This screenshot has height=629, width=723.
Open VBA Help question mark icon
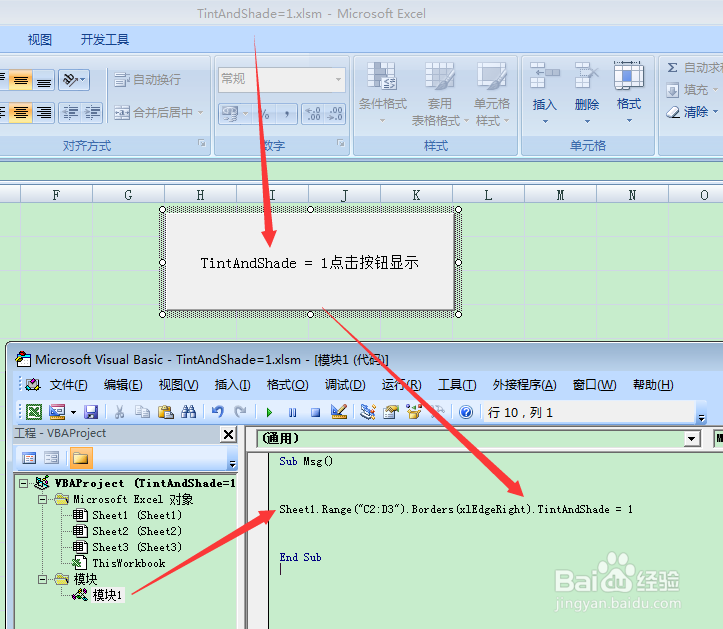[466, 411]
